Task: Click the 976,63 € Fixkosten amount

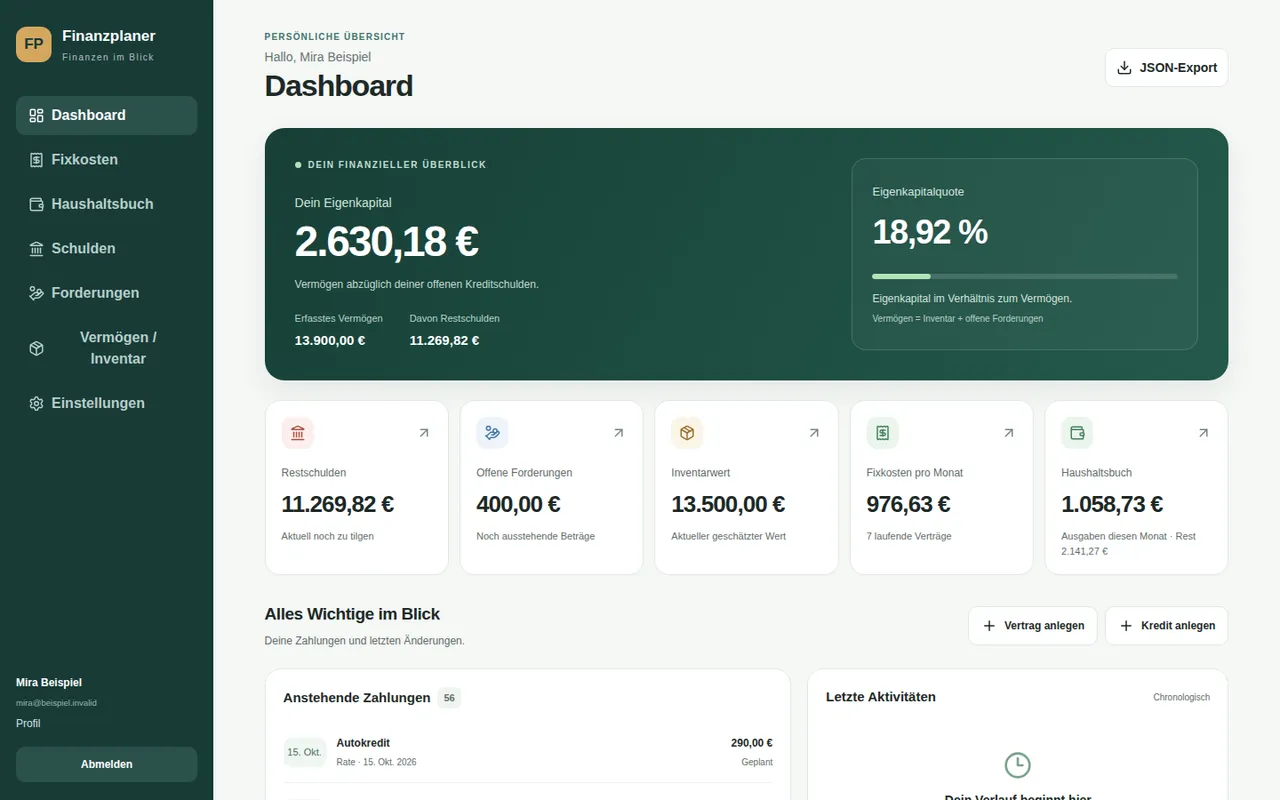Action: (x=908, y=504)
